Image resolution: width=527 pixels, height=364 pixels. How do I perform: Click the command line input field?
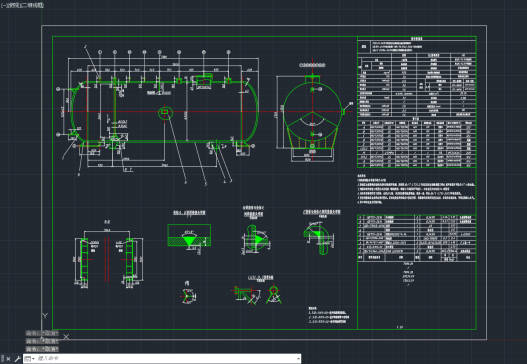point(165,359)
